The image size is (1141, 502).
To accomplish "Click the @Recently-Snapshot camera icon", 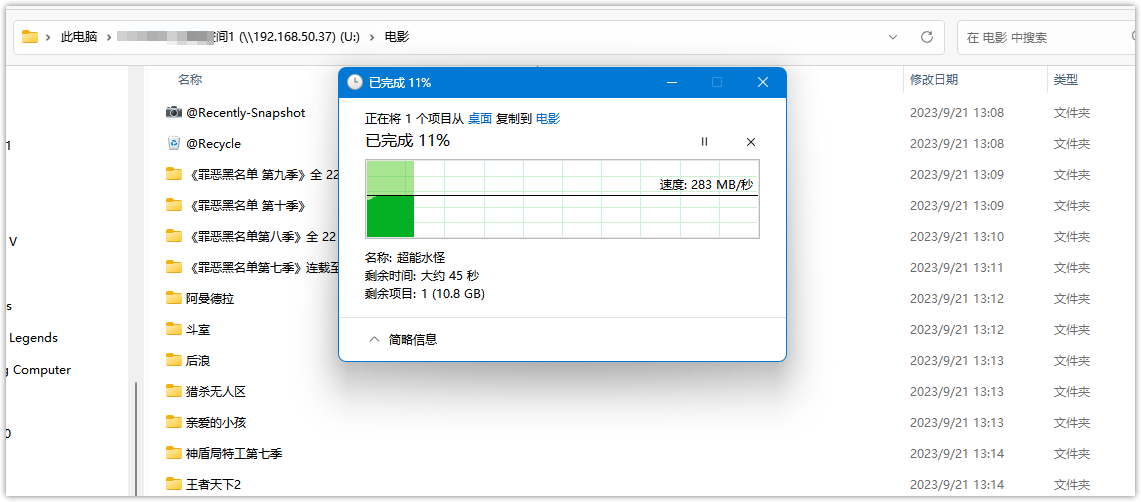I will point(174,112).
